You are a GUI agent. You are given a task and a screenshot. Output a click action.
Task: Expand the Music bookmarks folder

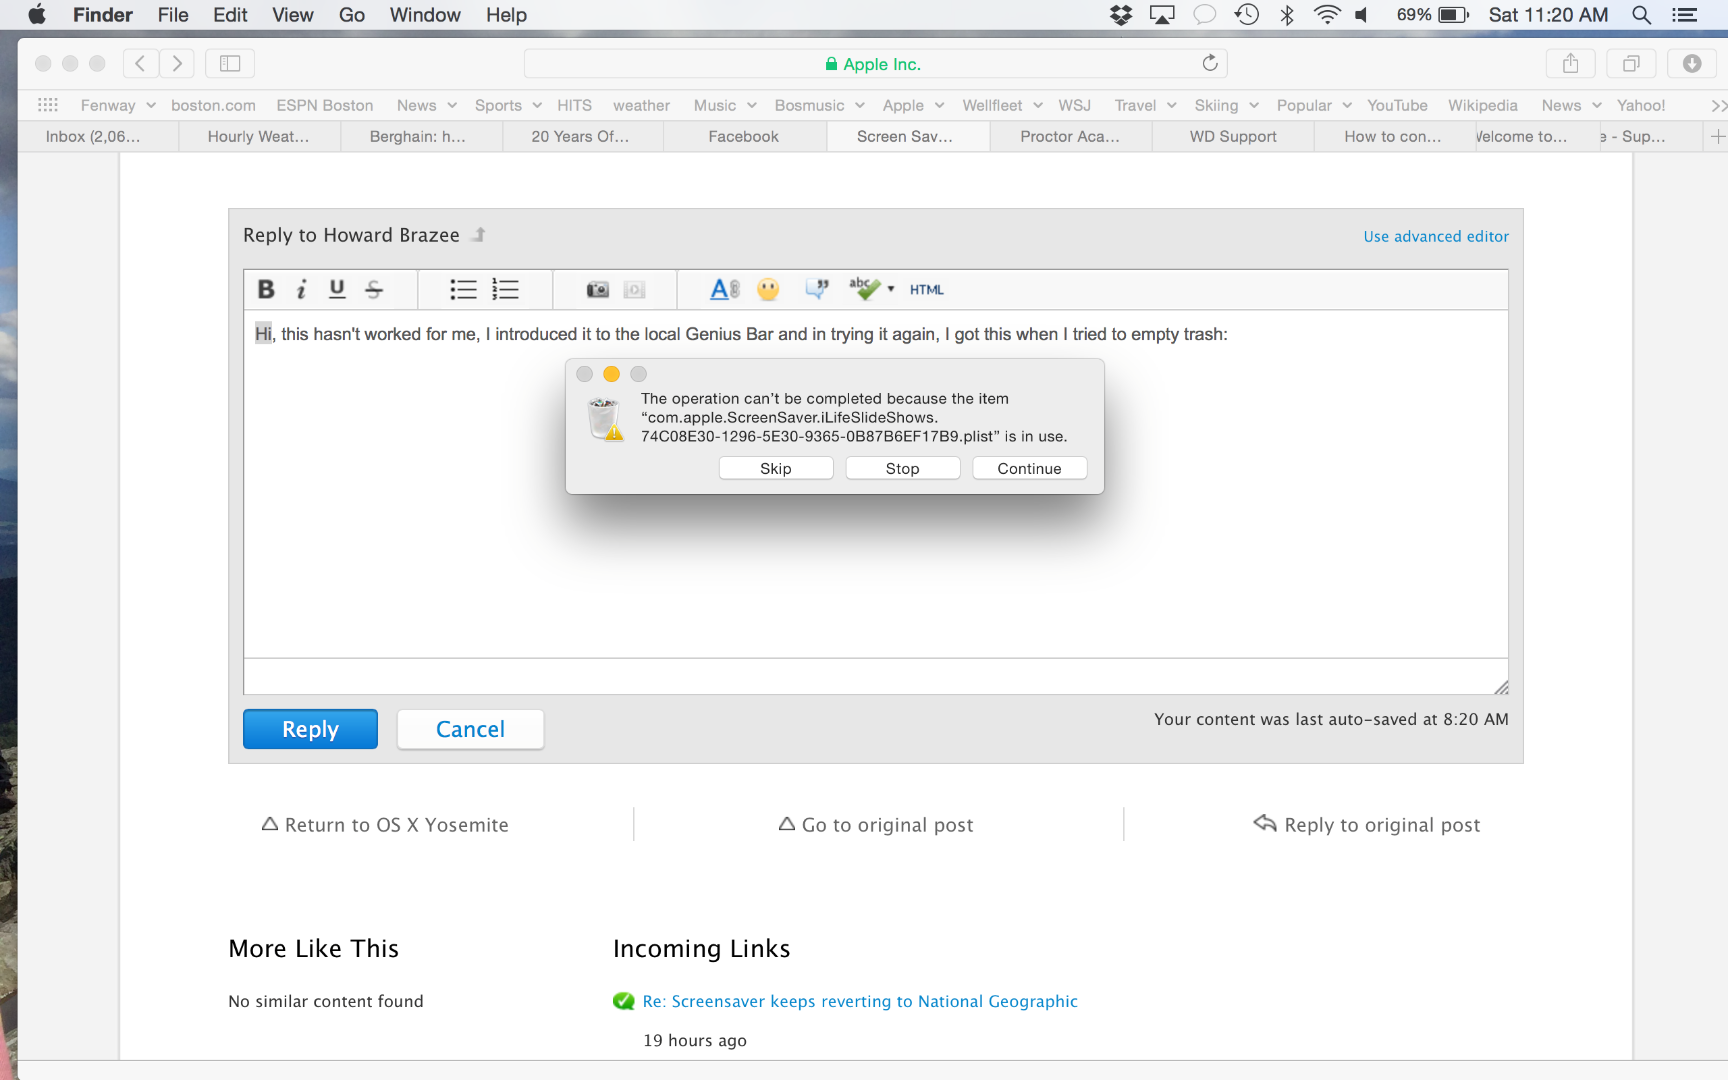(725, 105)
